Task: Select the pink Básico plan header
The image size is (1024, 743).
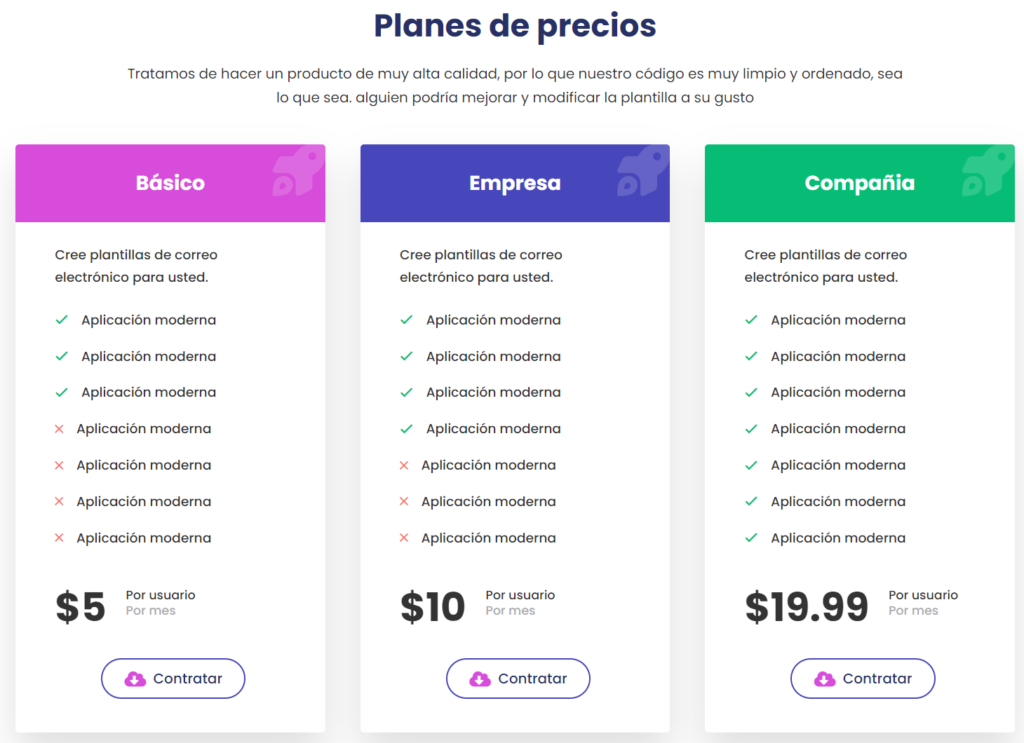Action: coord(170,183)
